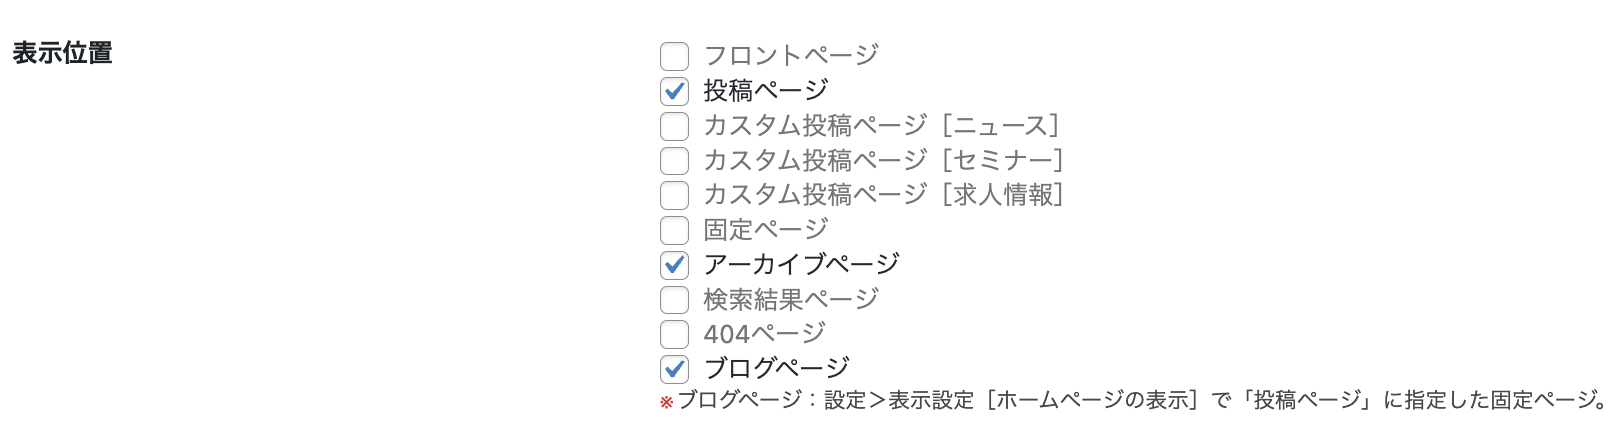Click the フロントページ label text

790,55
